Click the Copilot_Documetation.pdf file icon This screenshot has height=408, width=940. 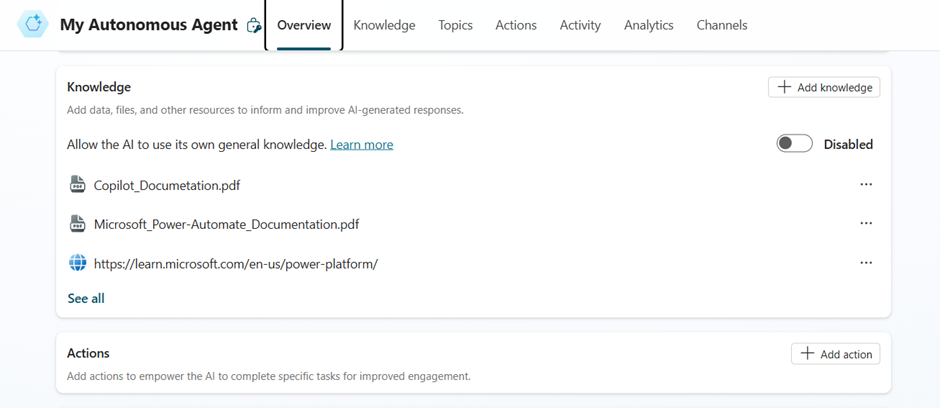pyautogui.click(x=77, y=185)
